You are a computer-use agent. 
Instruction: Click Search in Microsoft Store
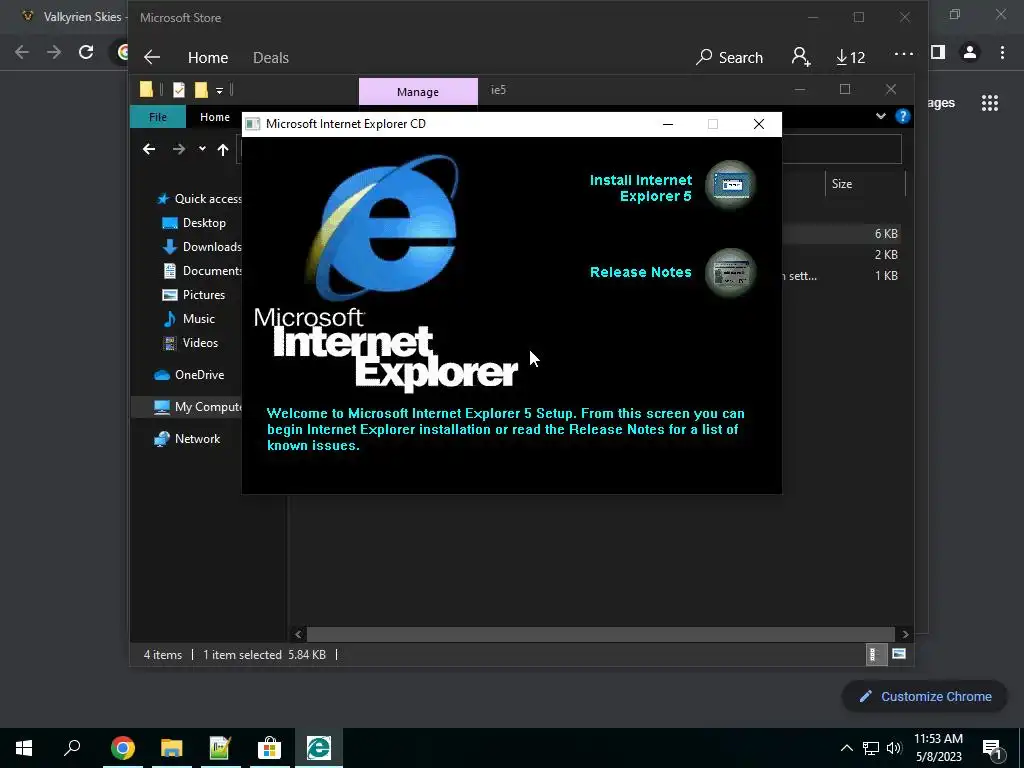point(729,57)
